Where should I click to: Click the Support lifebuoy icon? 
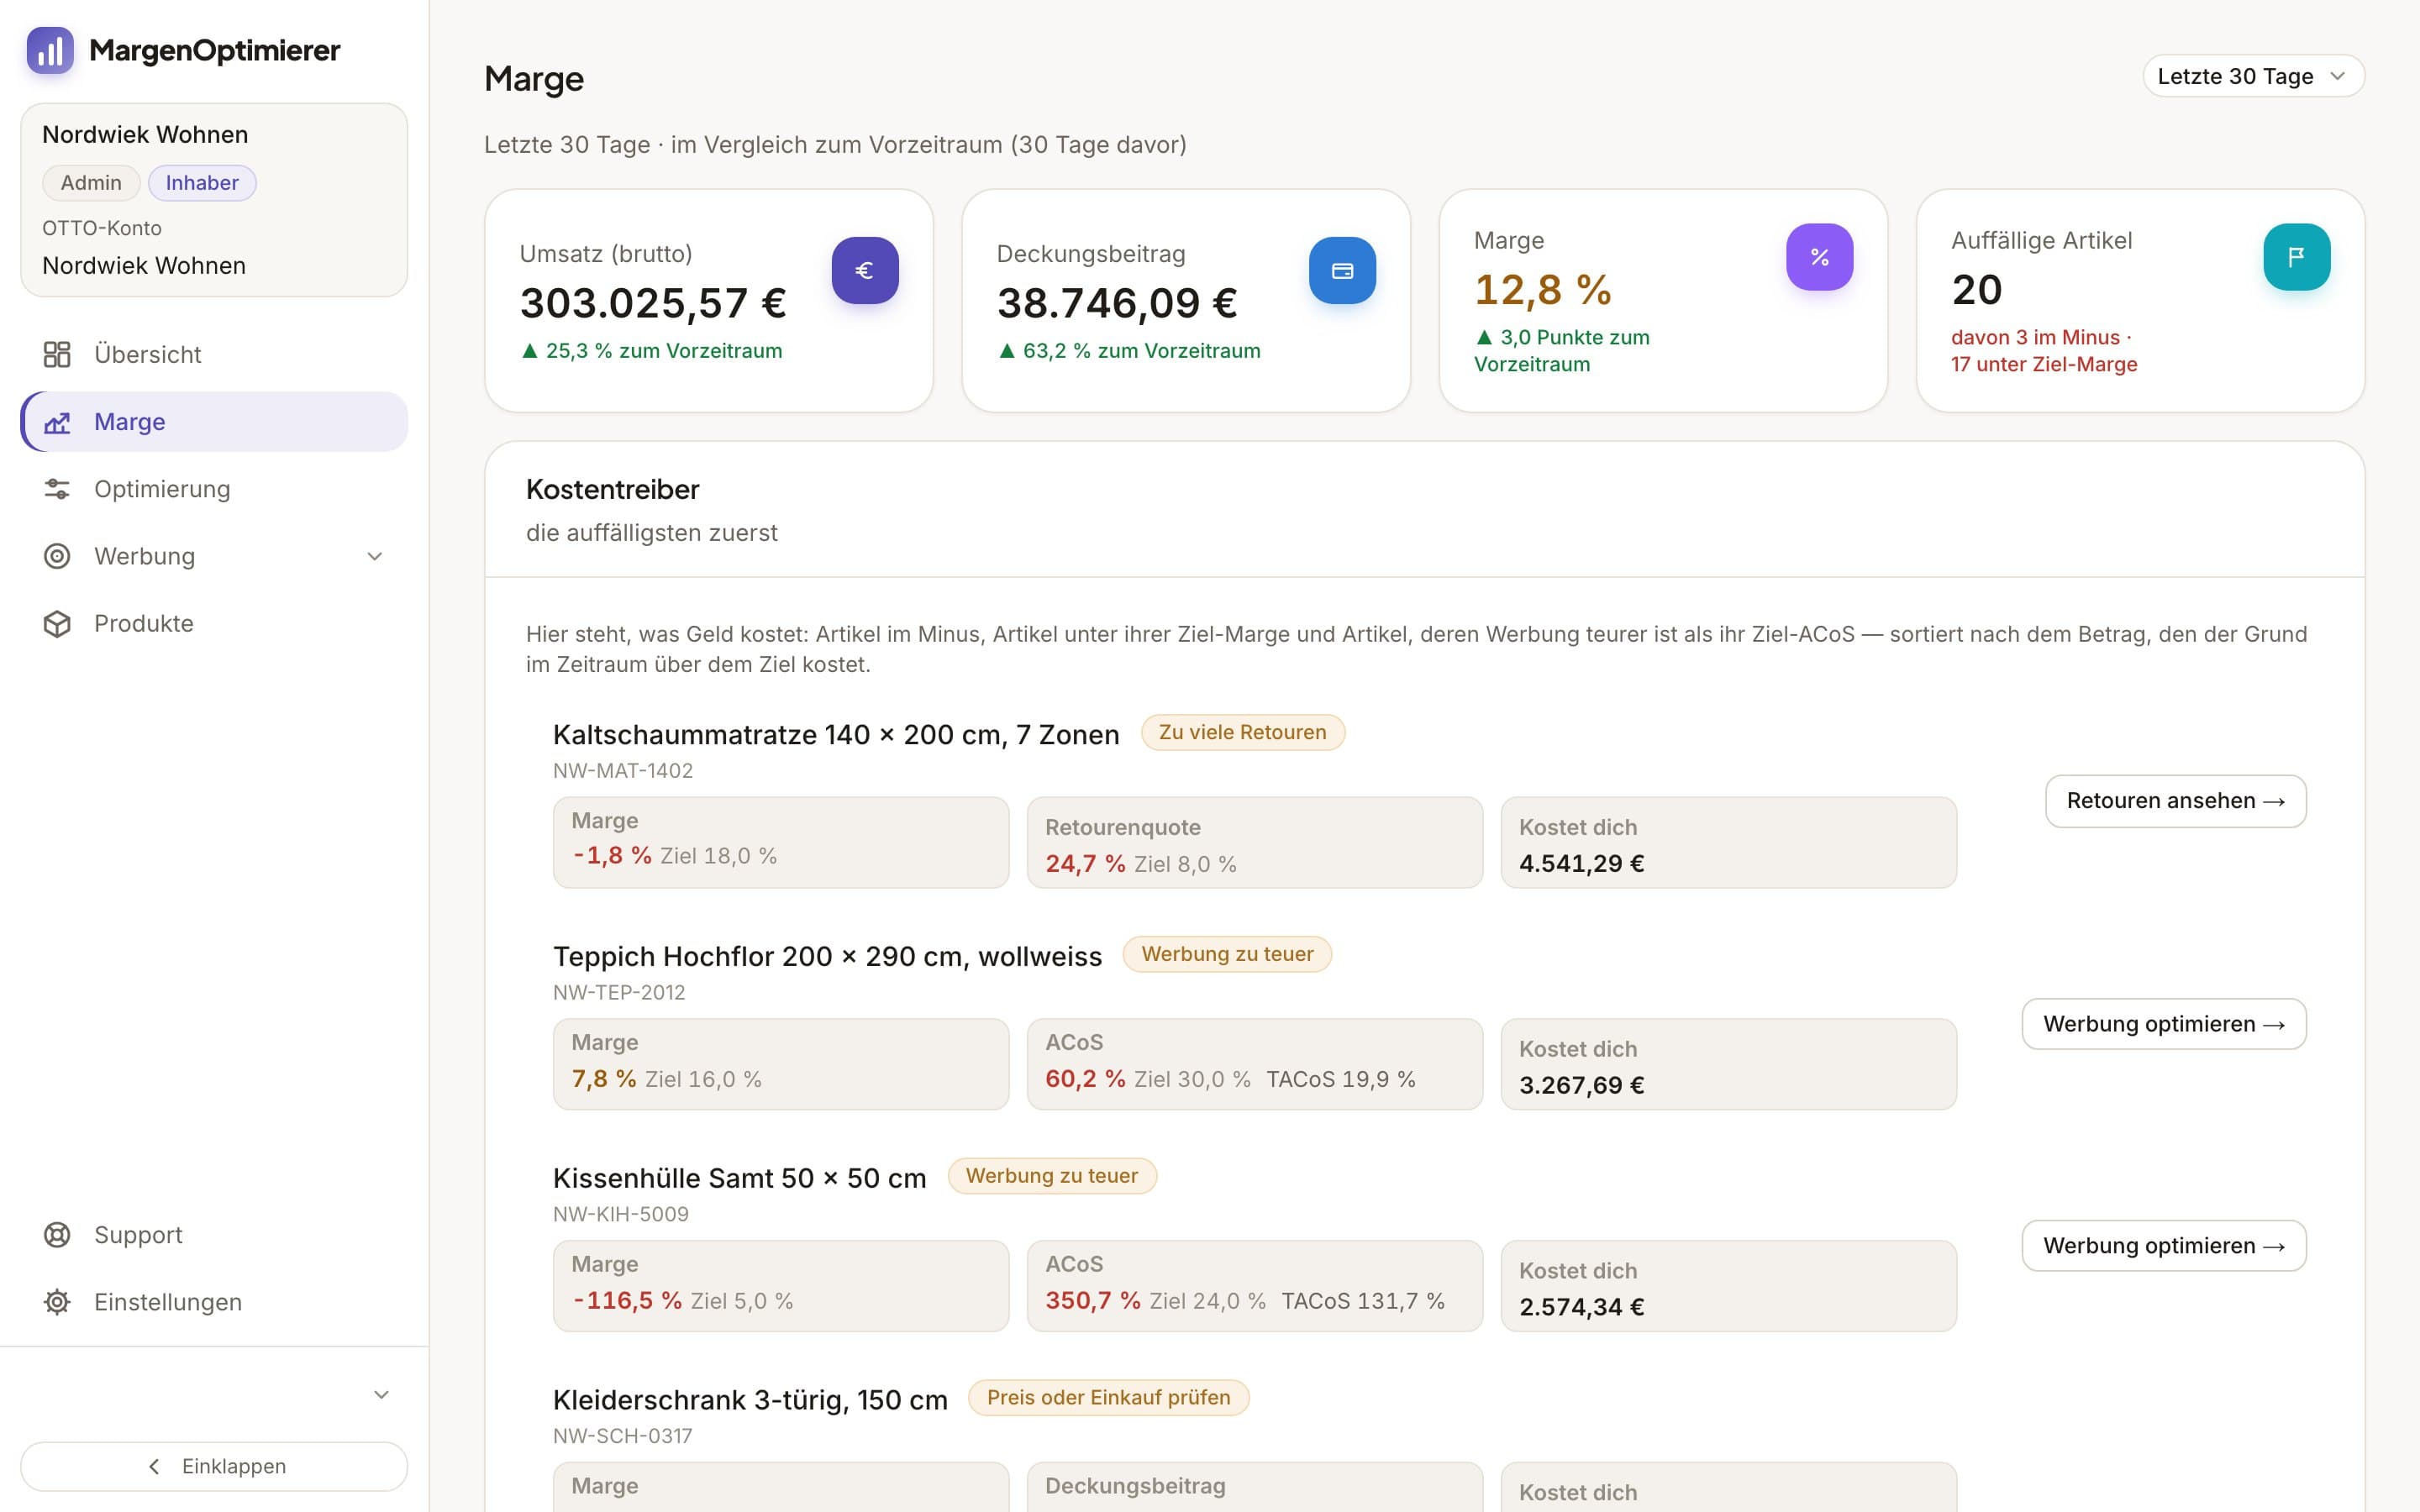coord(57,1235)
